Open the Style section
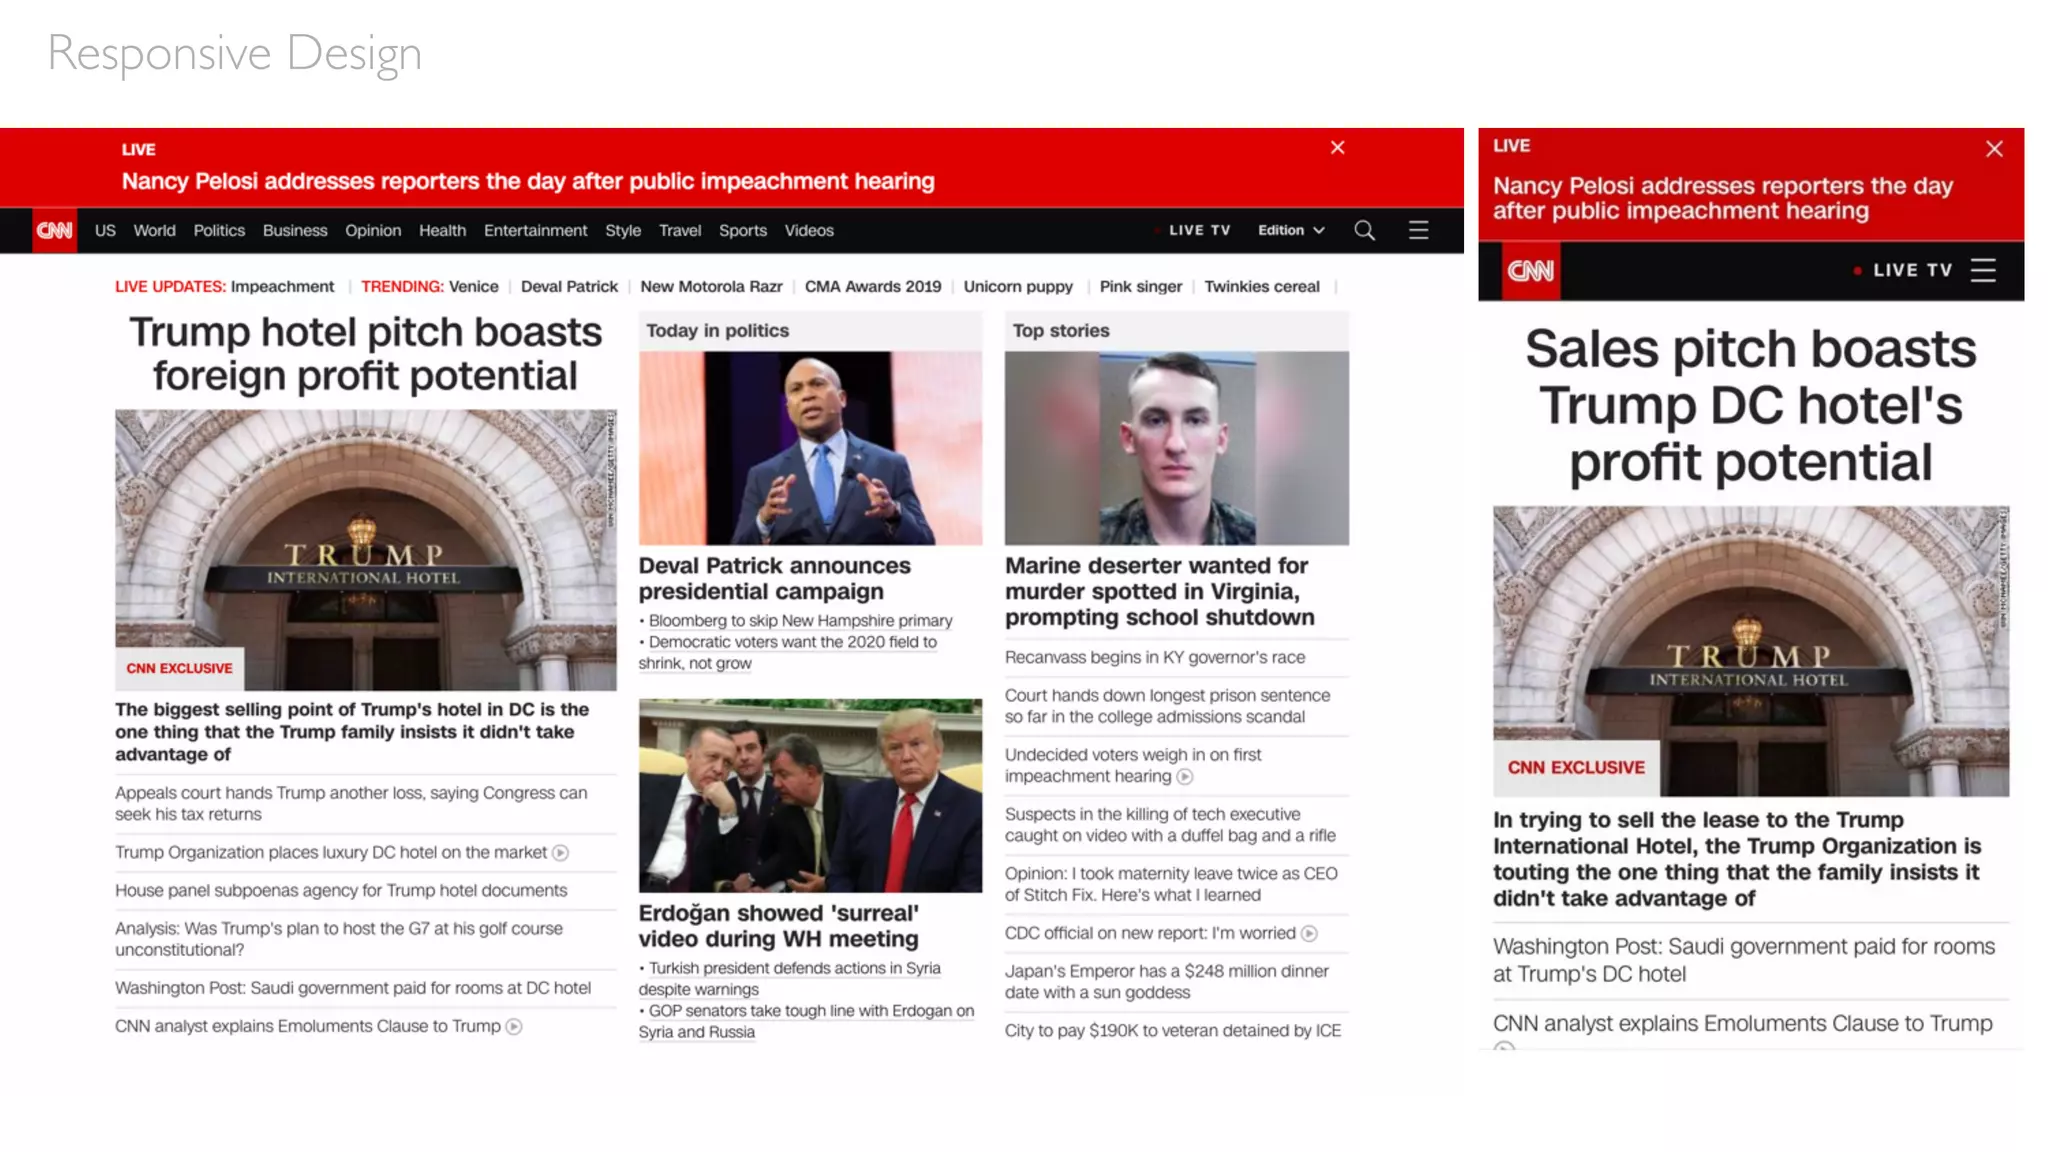Viewport: 2048px width, 1152px height. pyautogui.click(x=623, y=230)
